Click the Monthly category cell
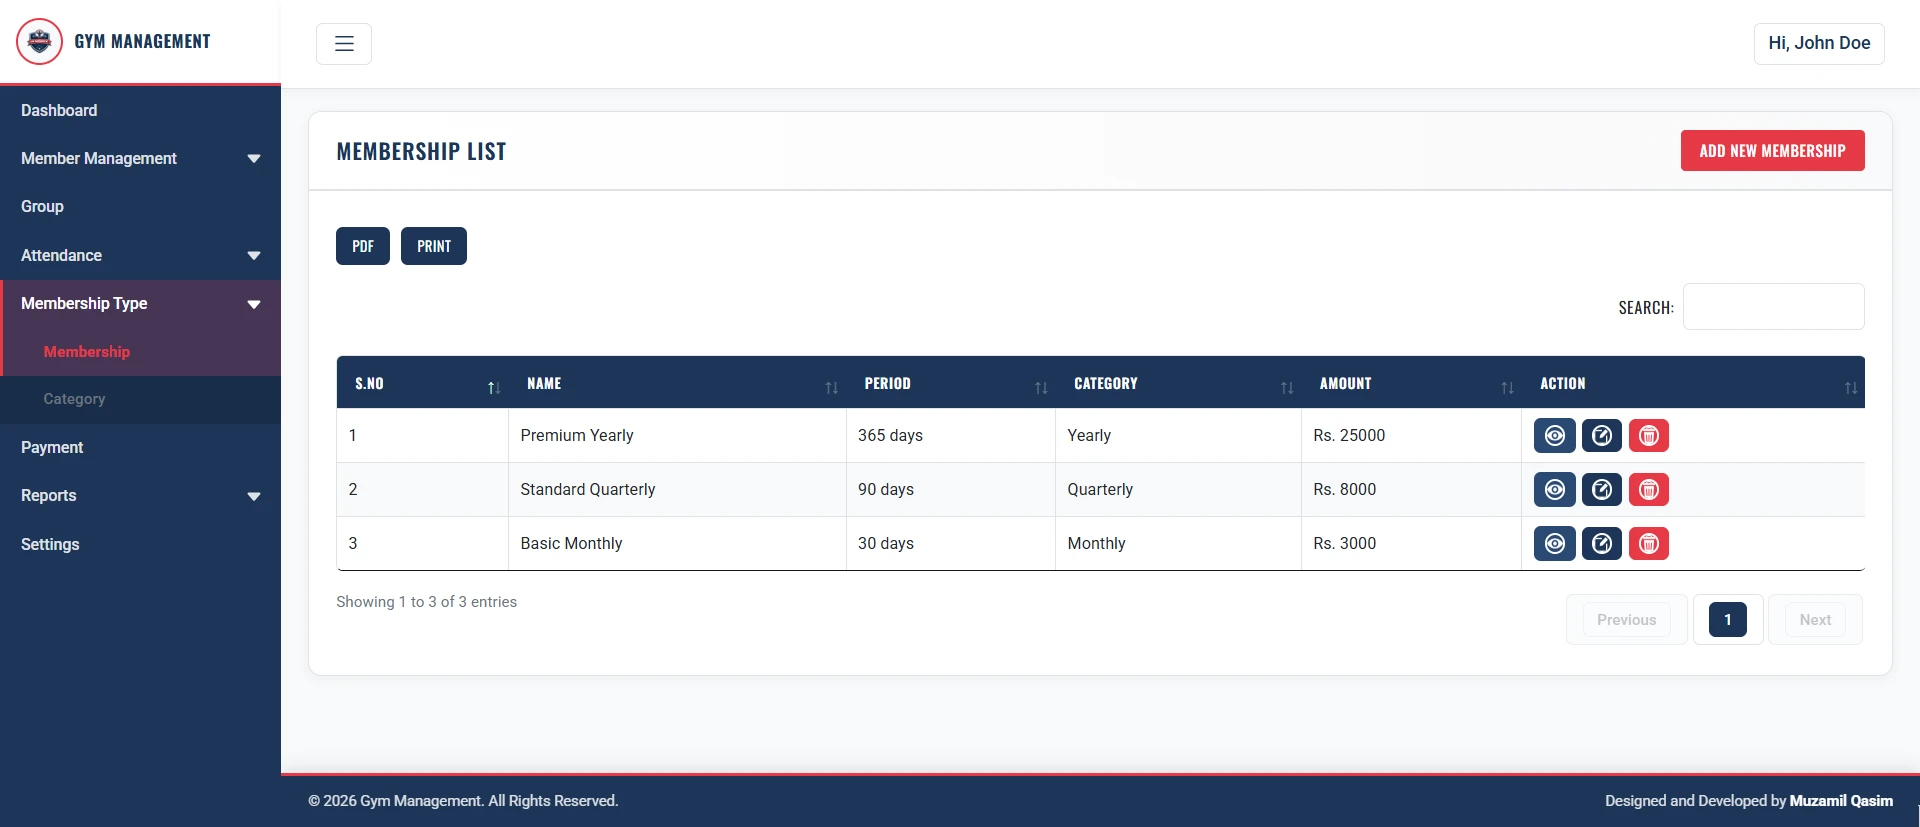 click(1178, 543)
